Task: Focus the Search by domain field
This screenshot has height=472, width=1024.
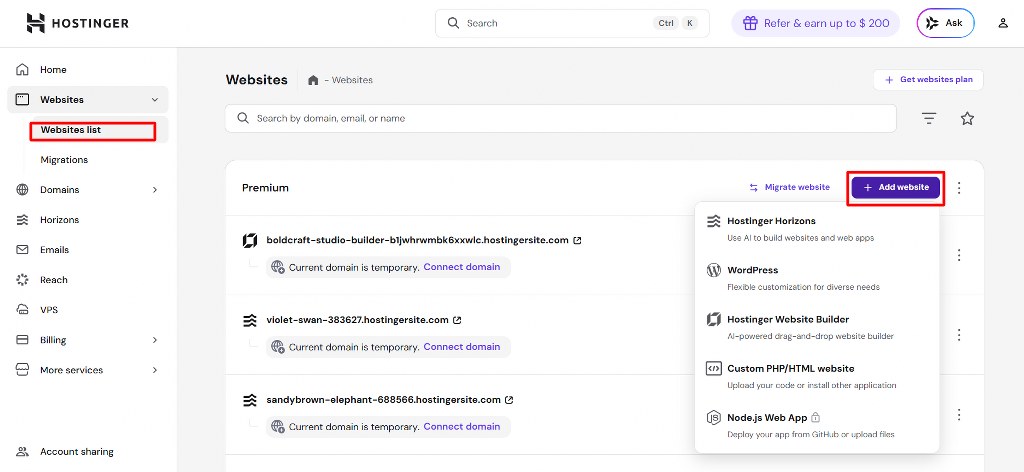Action: coord(560,118)
